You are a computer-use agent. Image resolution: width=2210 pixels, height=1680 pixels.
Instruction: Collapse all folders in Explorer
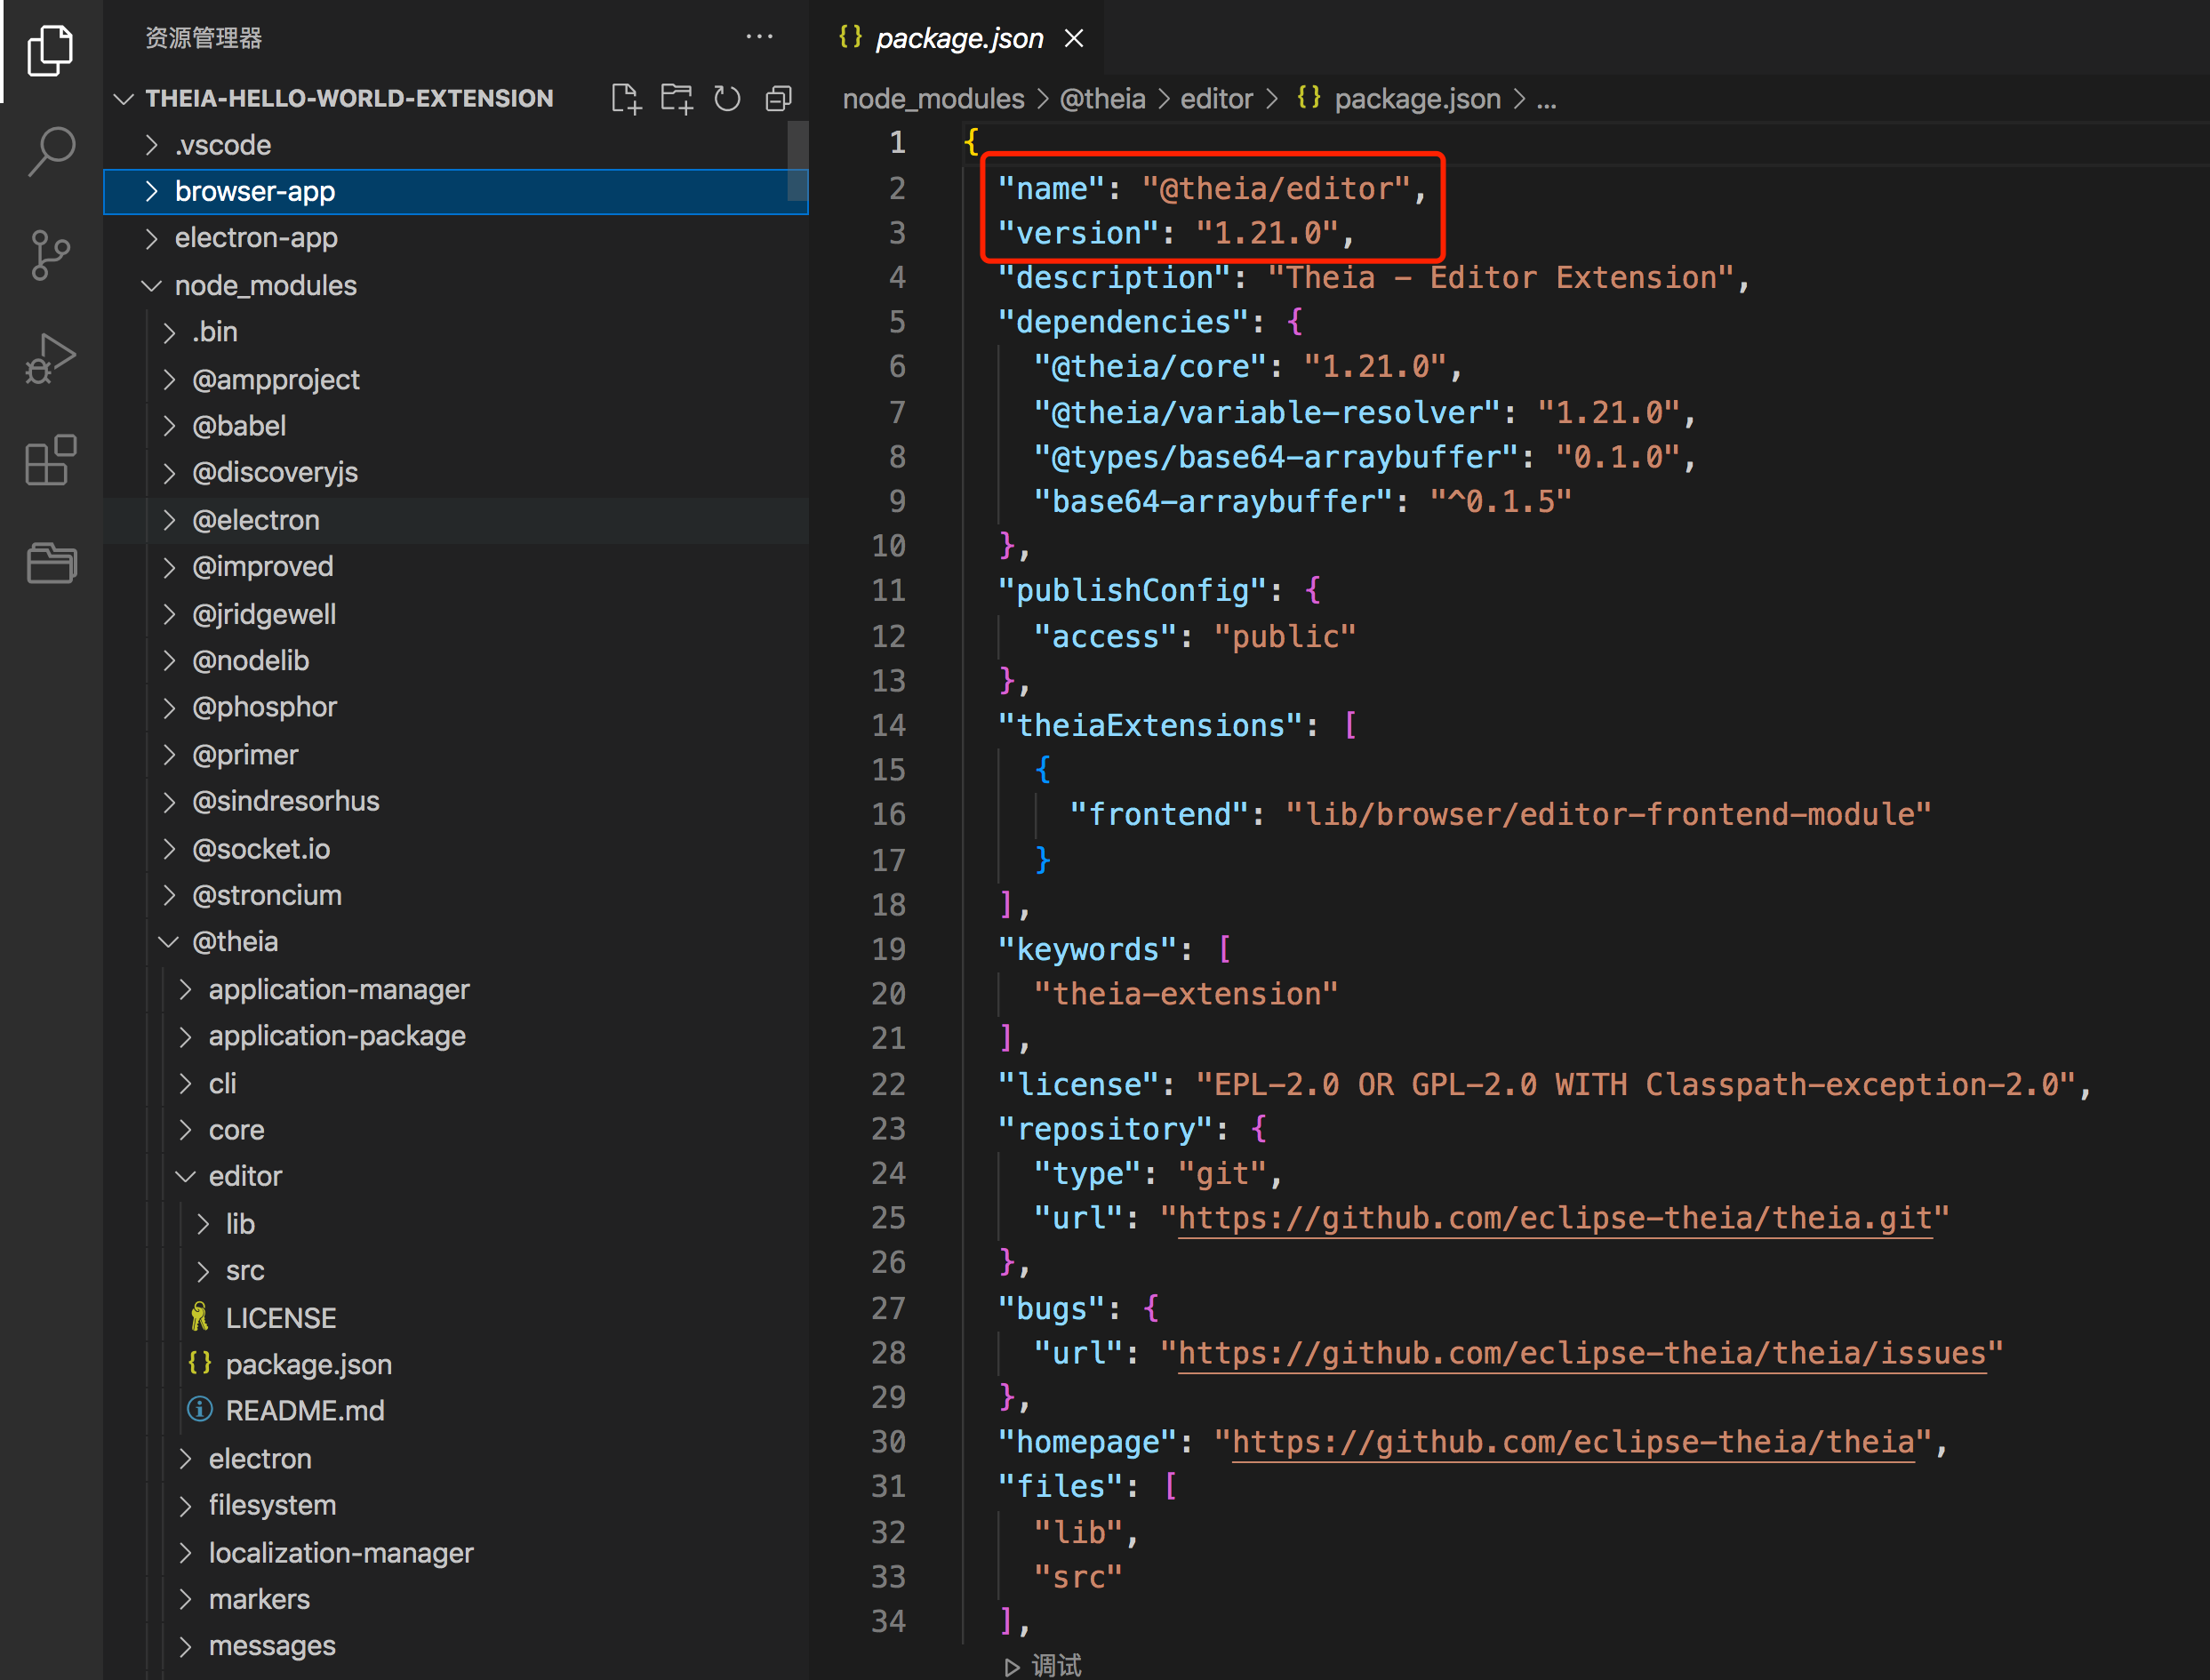coord(779,98)
